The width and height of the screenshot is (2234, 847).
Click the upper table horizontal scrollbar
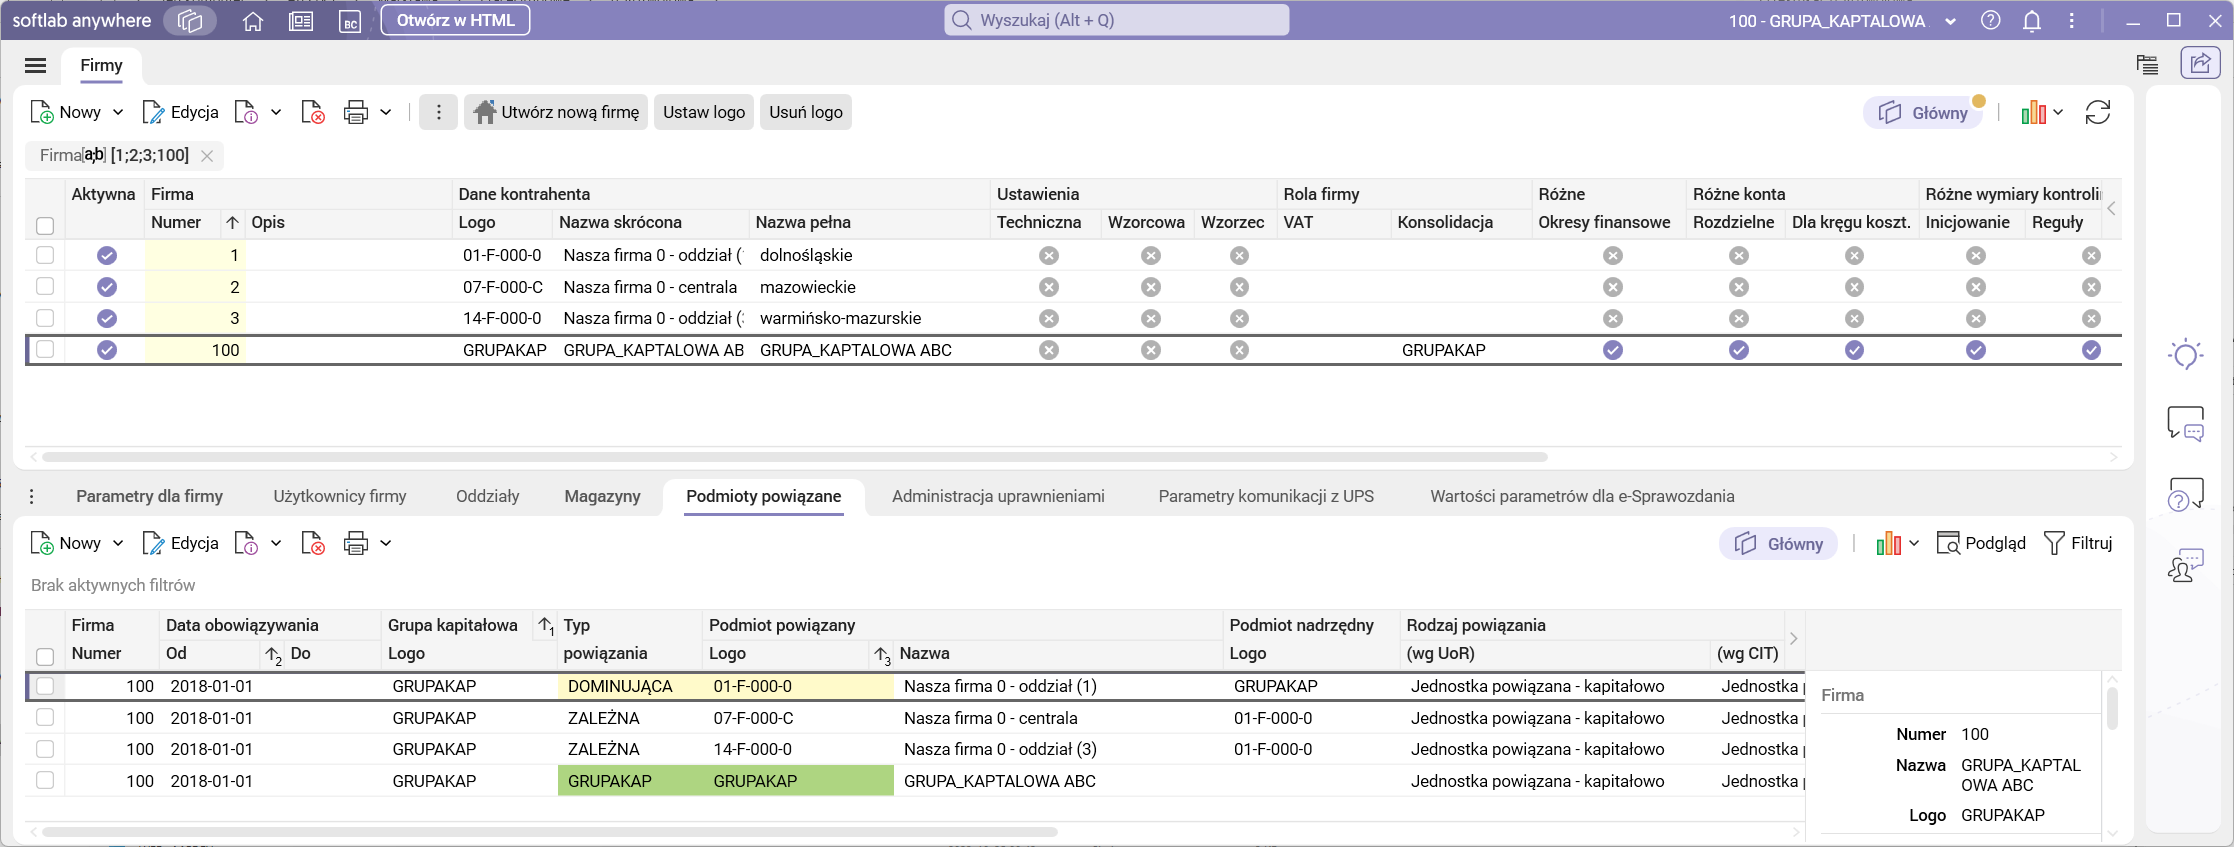coord(794,457)
